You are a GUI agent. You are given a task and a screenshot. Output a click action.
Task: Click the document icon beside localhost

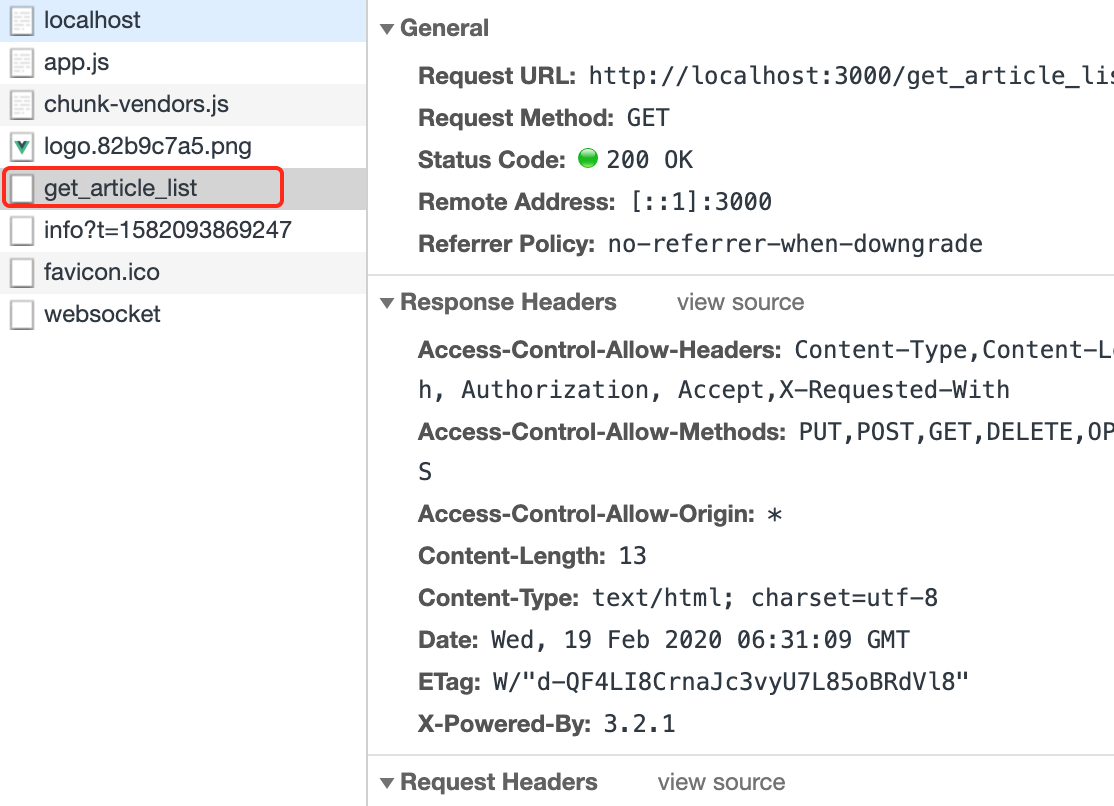tap(22, 19)
